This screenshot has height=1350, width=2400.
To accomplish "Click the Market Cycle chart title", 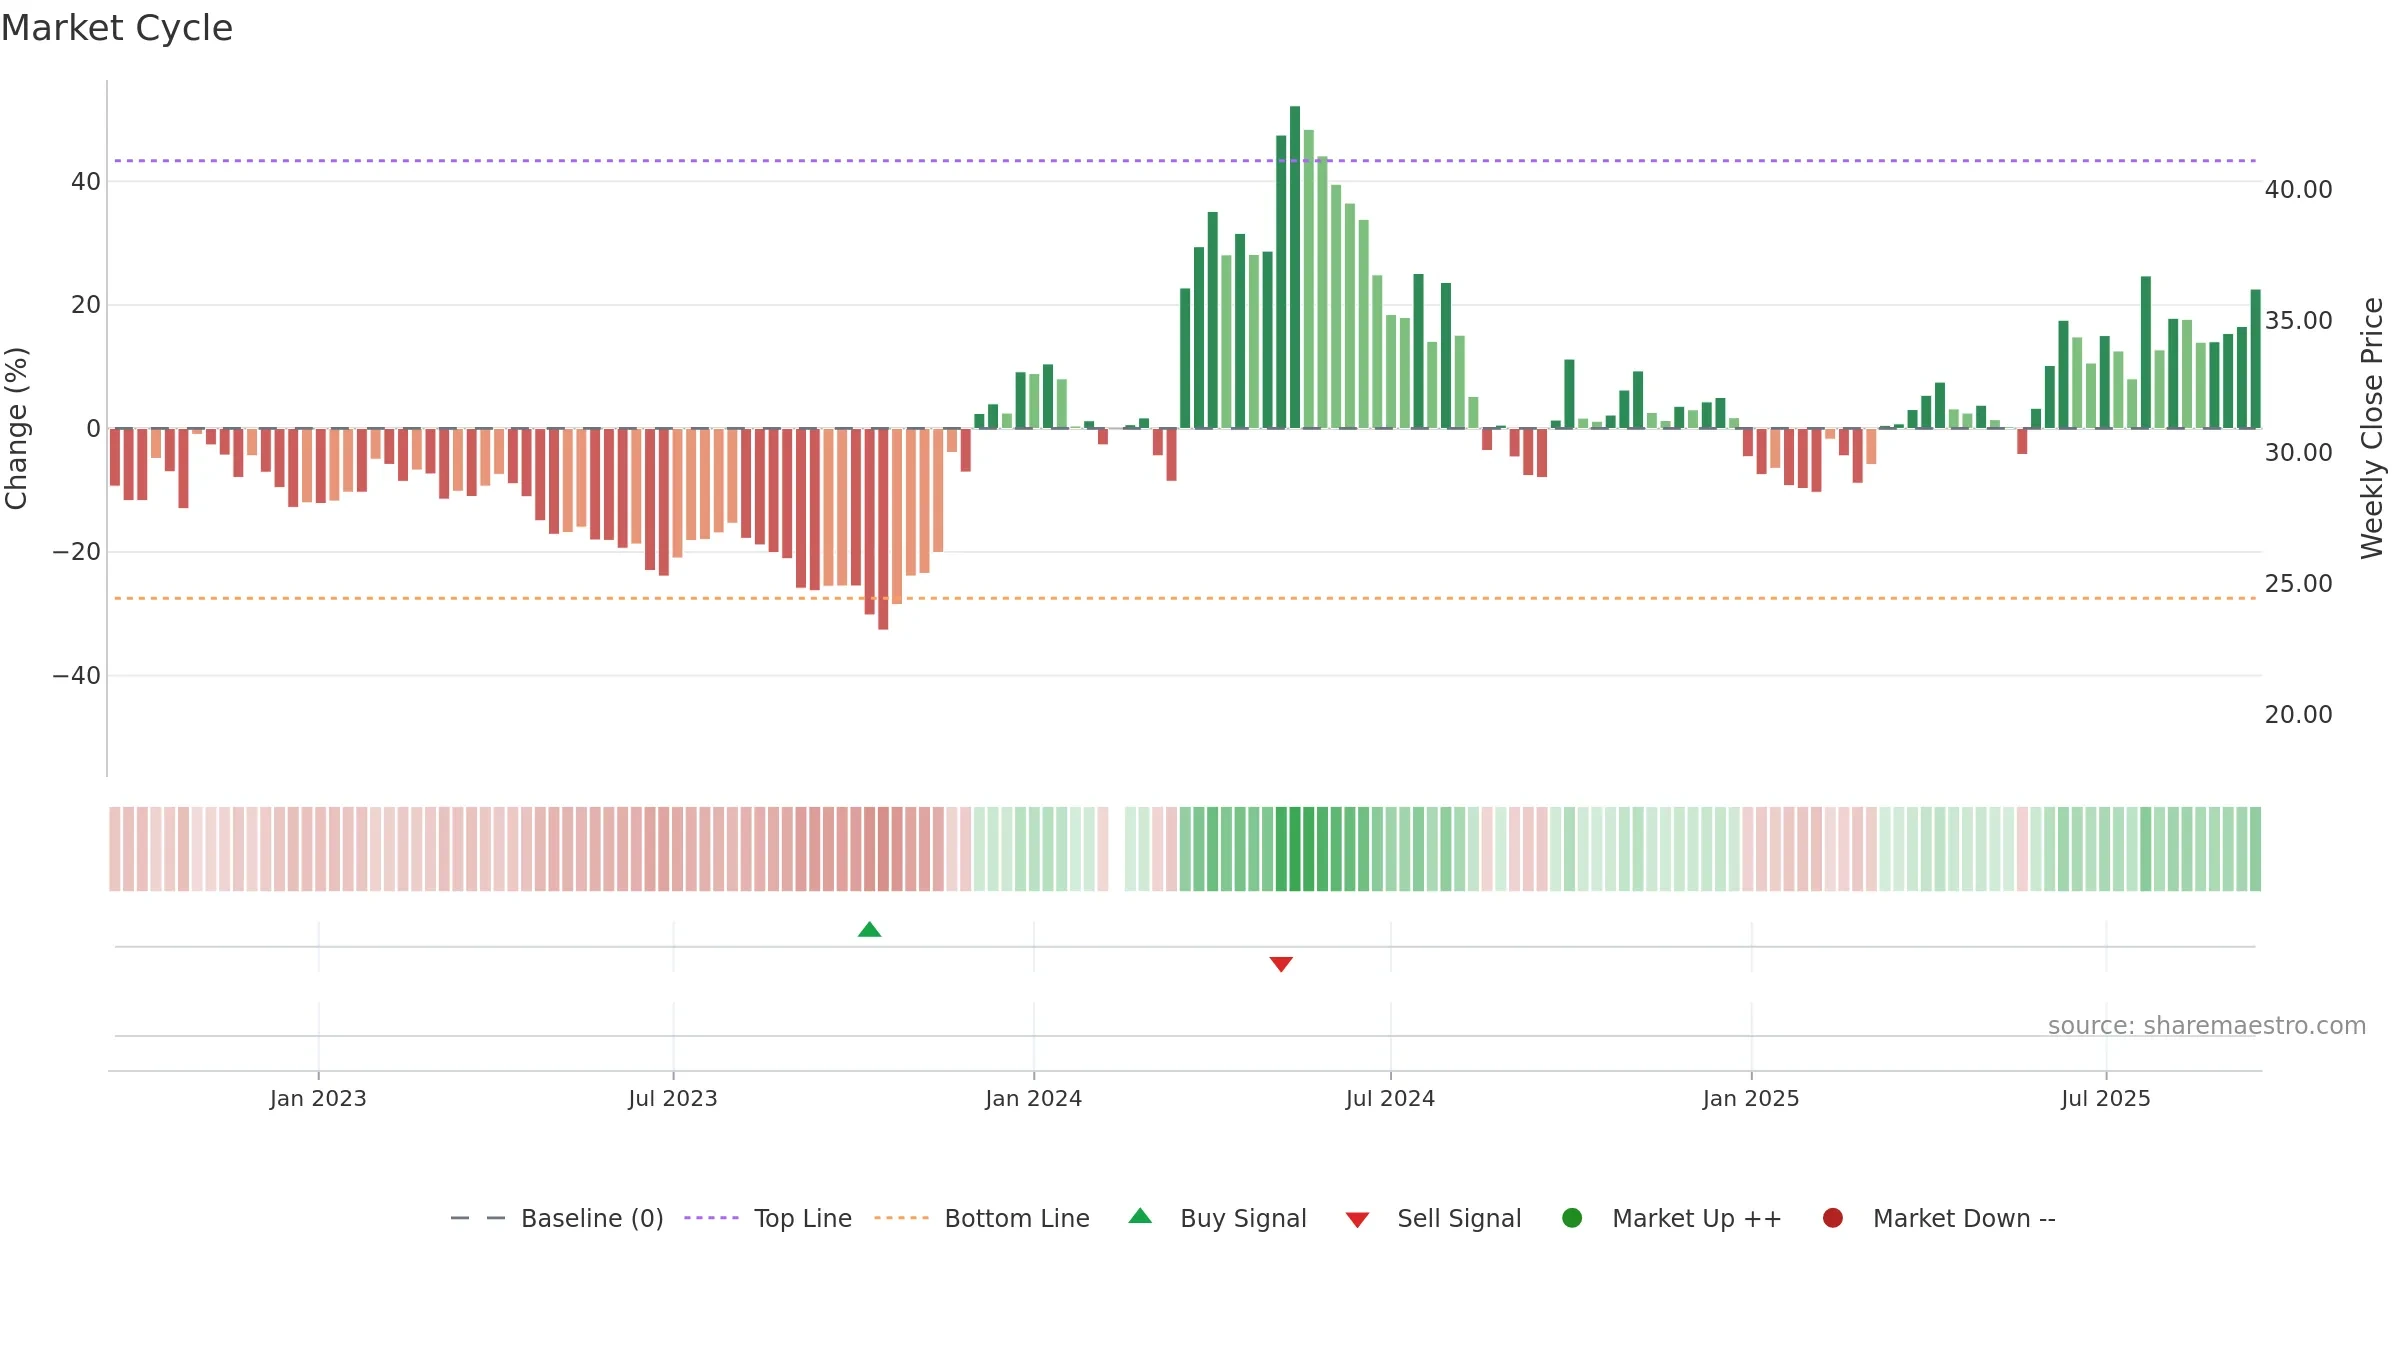I will (x=117, y=28).
